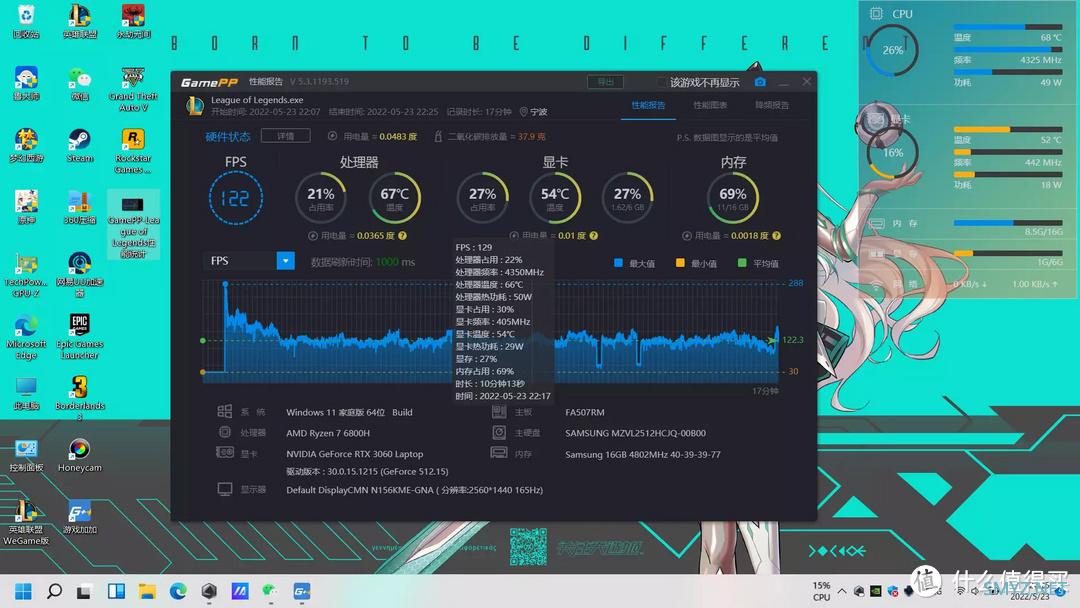
Task: Open the 网易UU加速器 desktop icon
Action: tap(80, 275)
